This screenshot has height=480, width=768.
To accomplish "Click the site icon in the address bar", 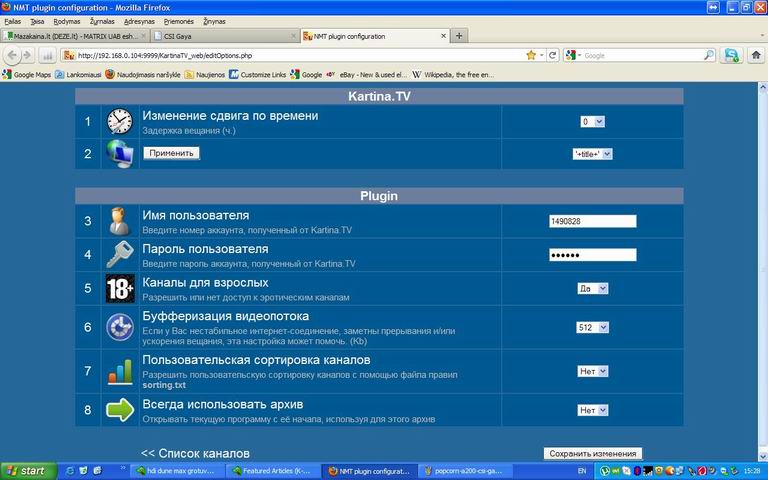I will 69,55.
